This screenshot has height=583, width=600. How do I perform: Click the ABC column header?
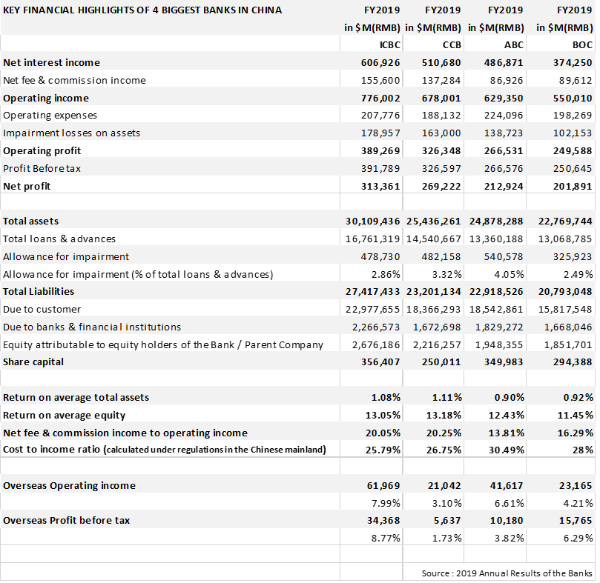click(x=514, y=45)
